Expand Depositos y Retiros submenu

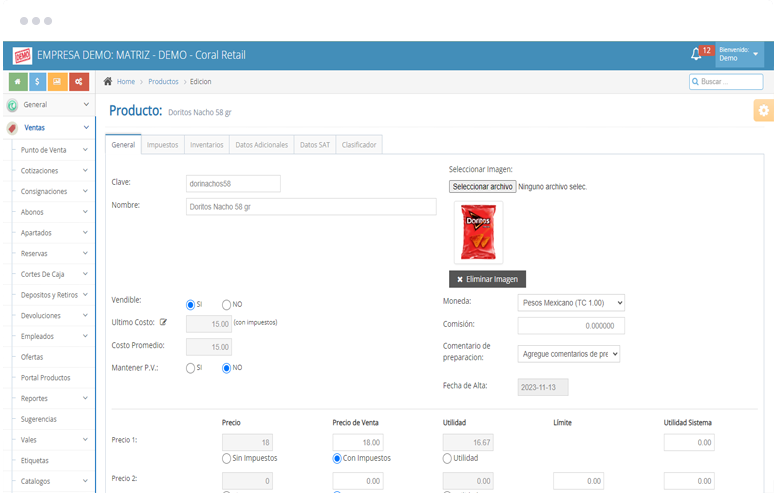[85, 295]
